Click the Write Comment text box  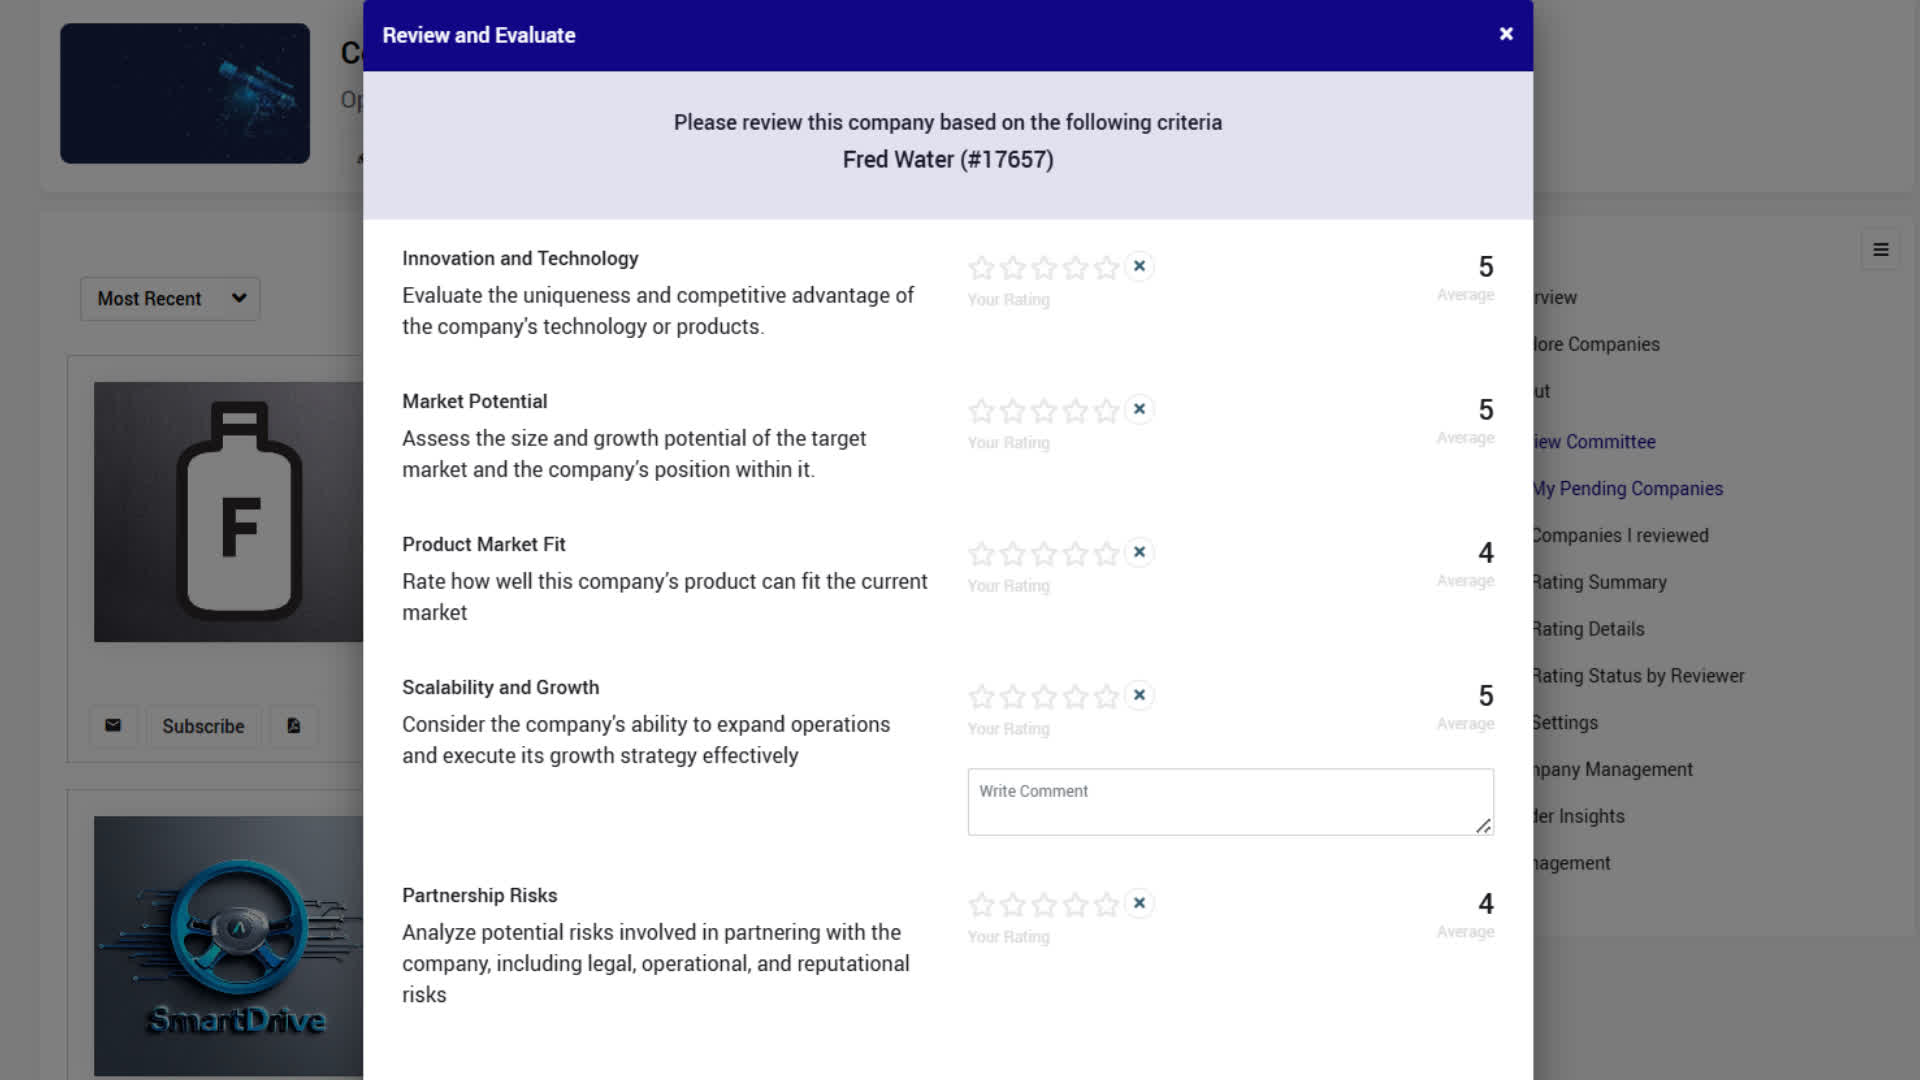[1230, 801]
